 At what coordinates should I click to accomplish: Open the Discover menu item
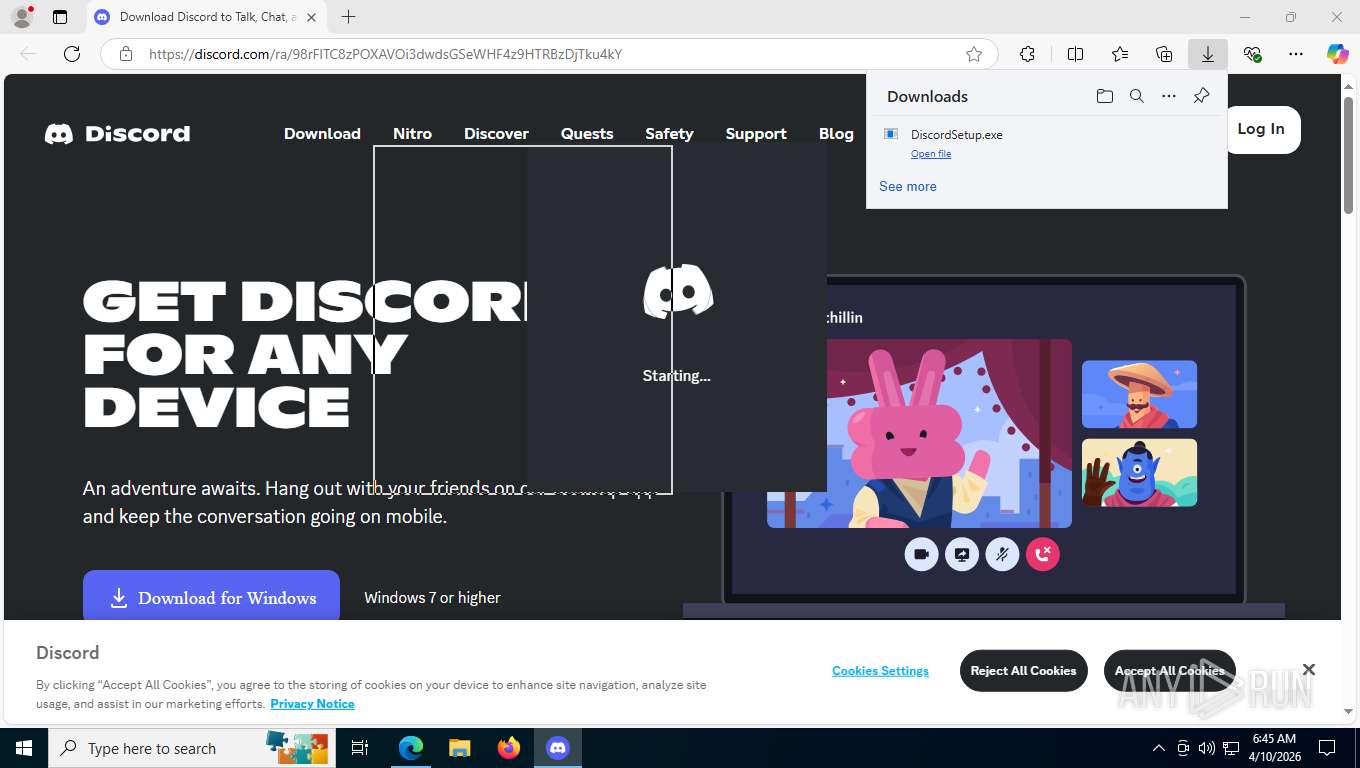(x=496, y=134)
